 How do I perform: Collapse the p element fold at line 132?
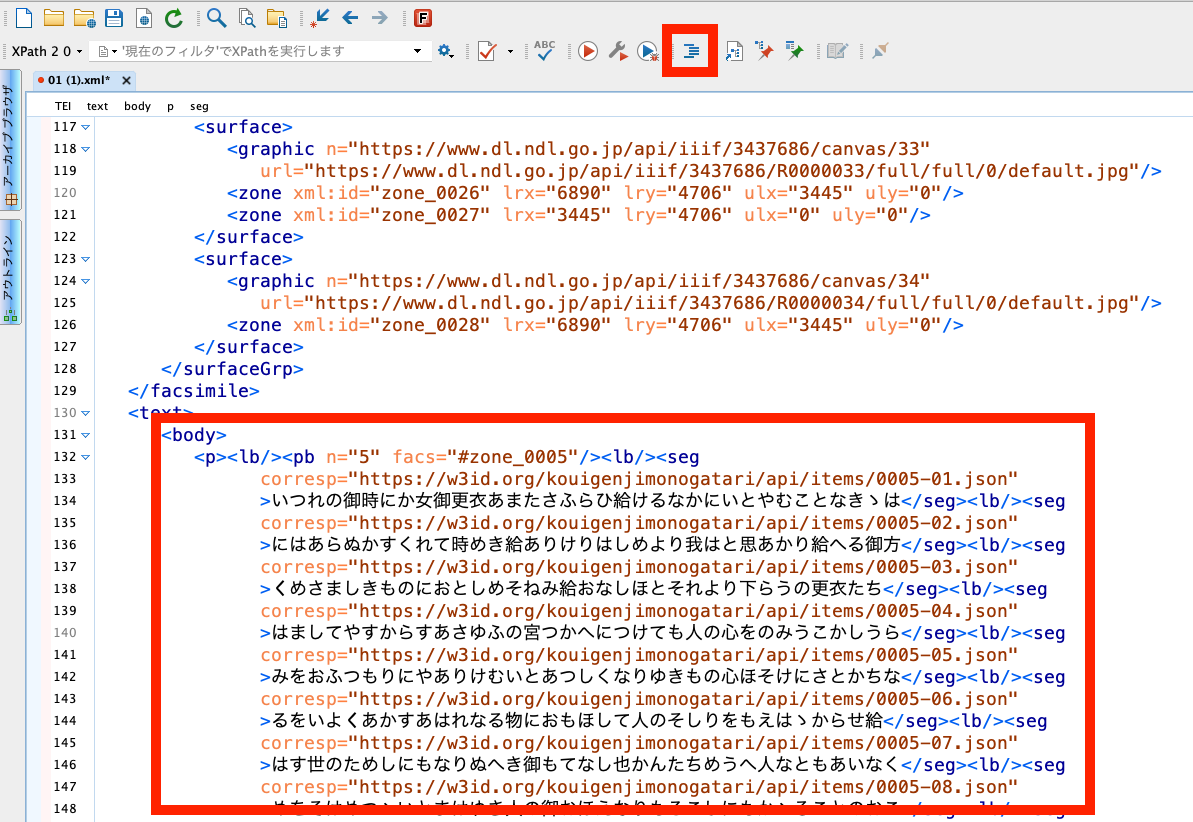coord(85,457)
